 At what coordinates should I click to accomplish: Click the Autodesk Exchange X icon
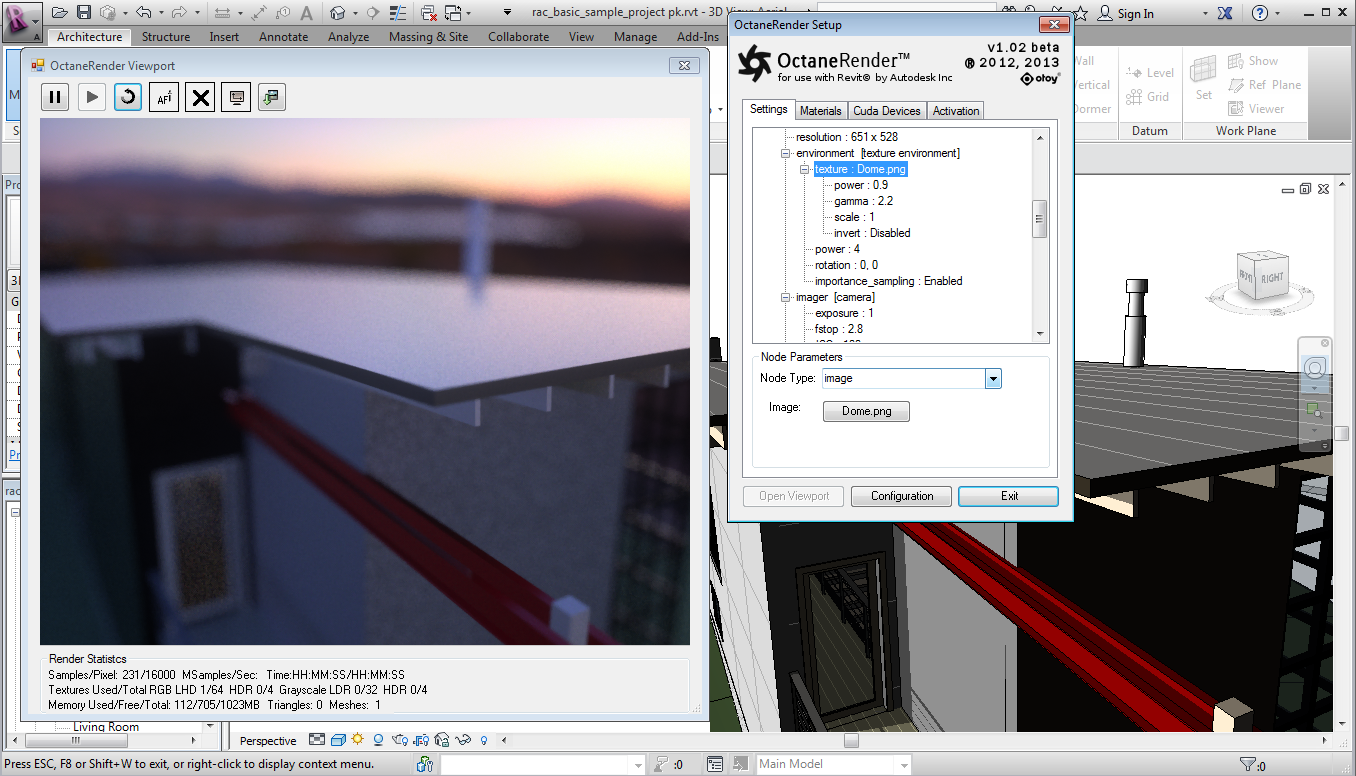pyautogui.click(x=1226, y=13)
